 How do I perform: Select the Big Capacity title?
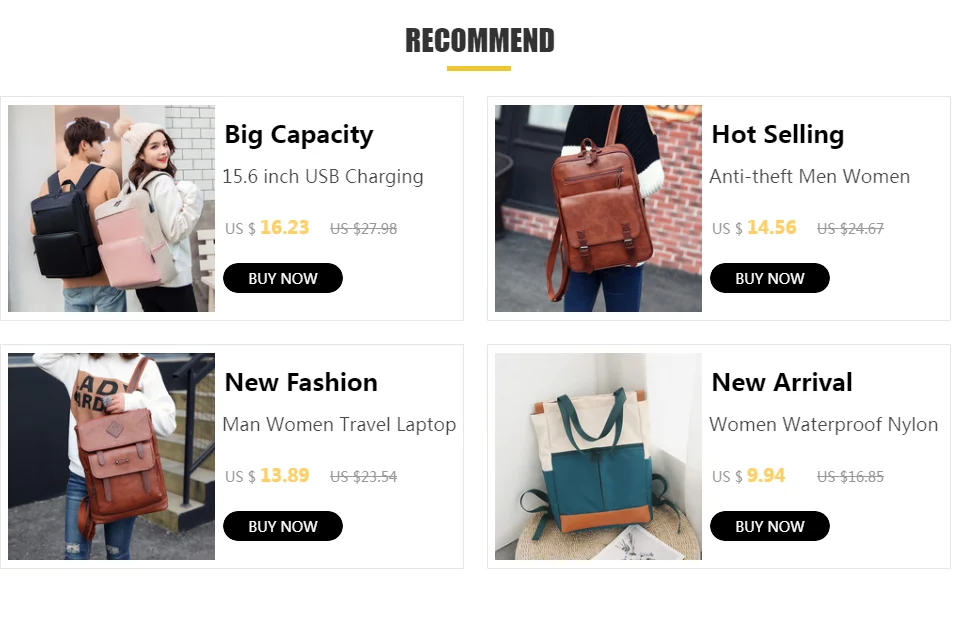299,135
